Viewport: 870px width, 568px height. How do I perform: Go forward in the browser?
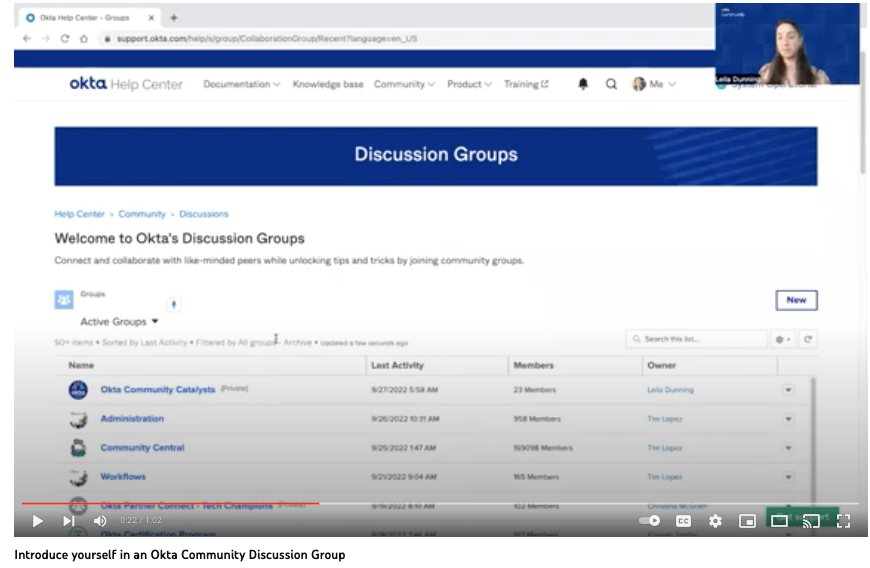click(45, 38)
